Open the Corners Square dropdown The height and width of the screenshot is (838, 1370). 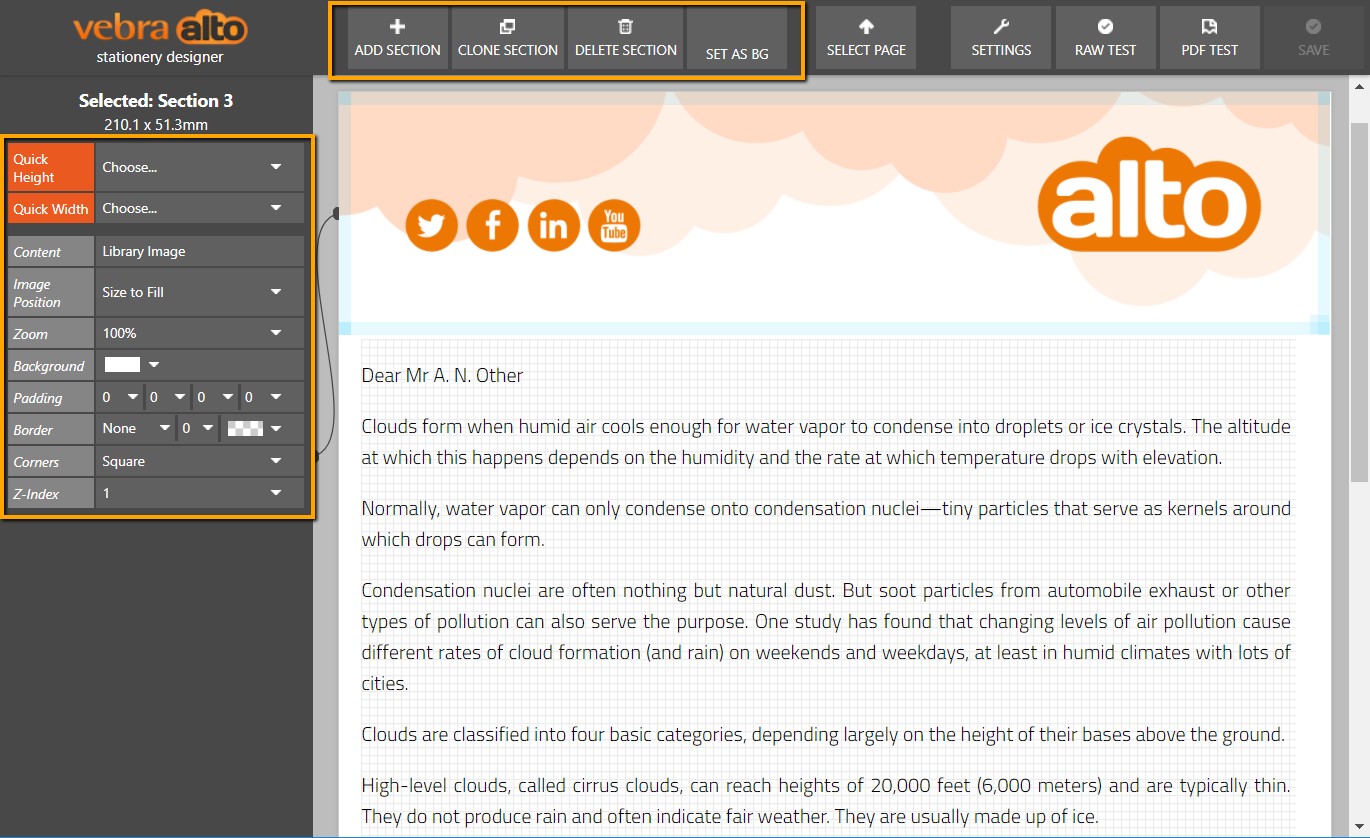click(x=199, y=461)
